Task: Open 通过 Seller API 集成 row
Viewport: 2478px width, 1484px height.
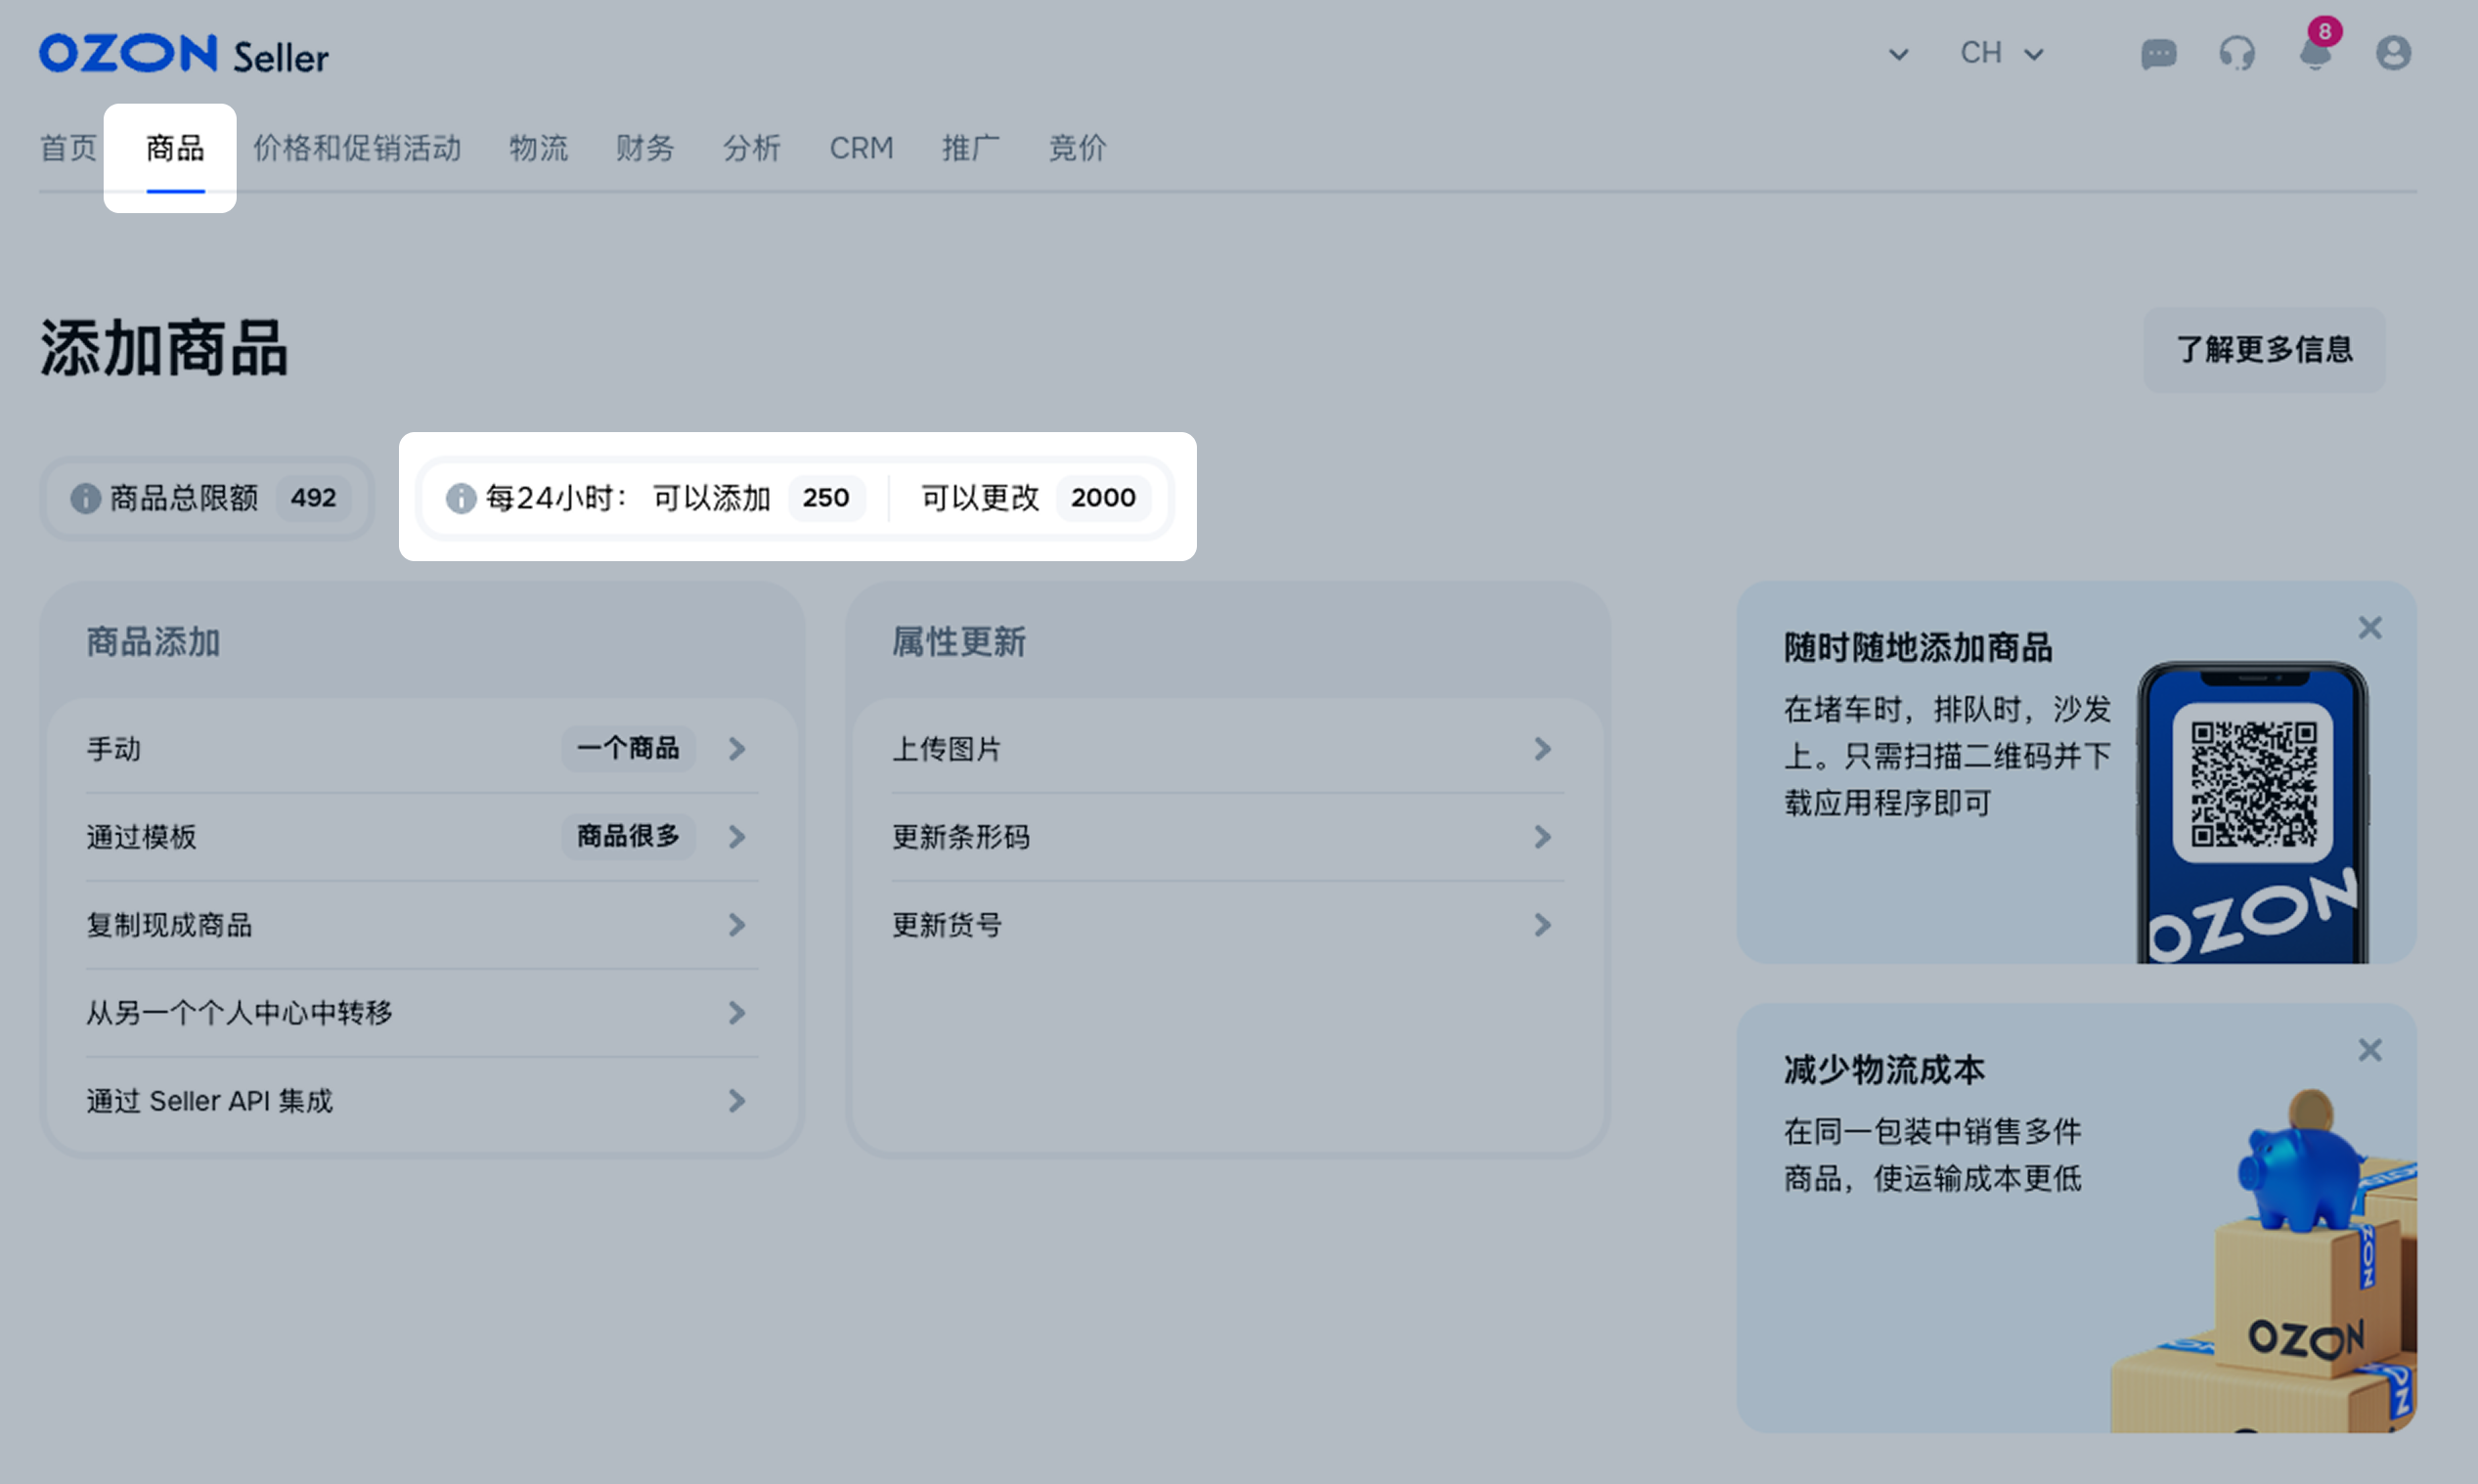Action: (421, 1101)
